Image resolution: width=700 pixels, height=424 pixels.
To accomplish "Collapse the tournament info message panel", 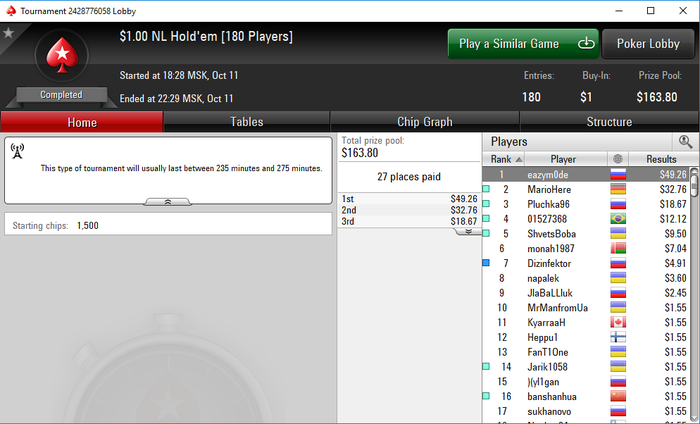I will 168,202.
